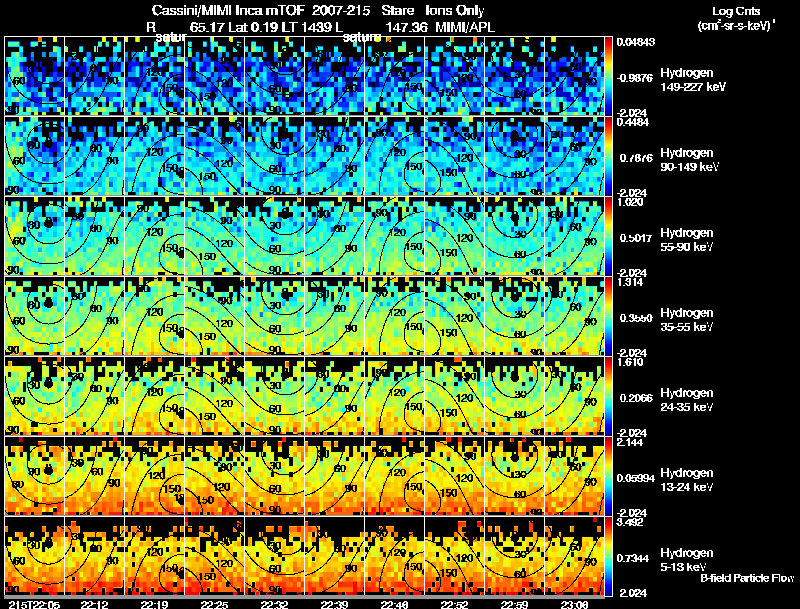The image size is (800, 609).
Task: Click the 0.4484 colorbar maximum value
Action: 633,122
